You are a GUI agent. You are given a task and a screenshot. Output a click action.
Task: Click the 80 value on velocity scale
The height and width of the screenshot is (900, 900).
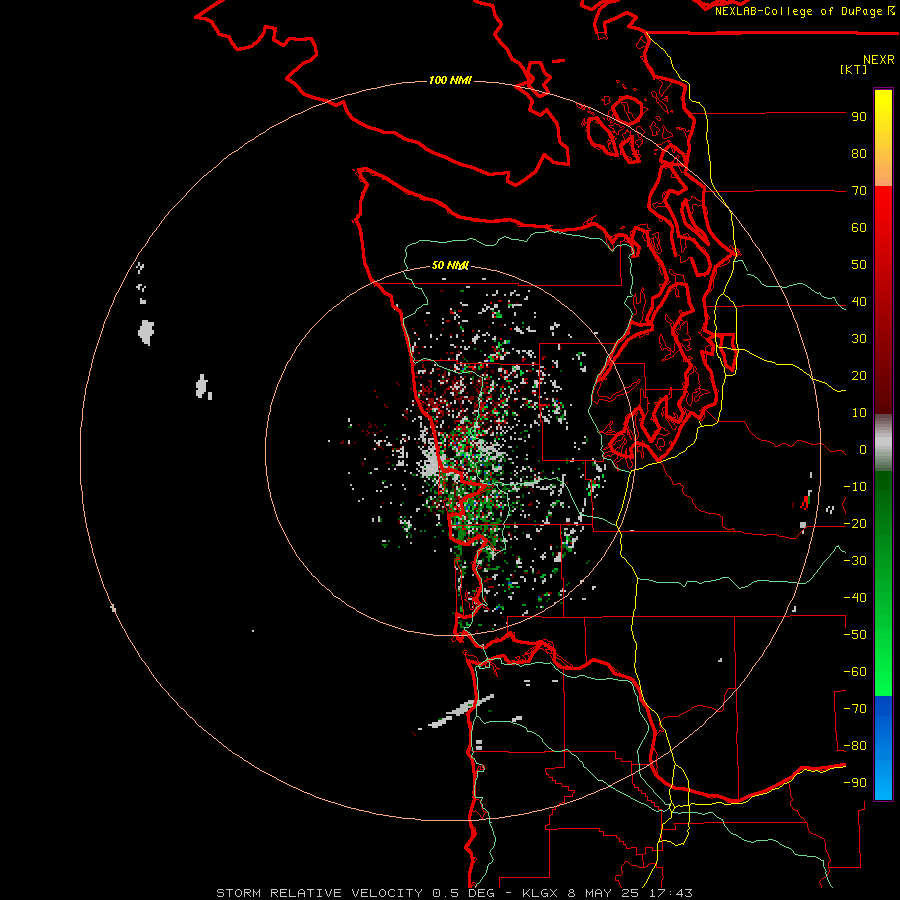859,153
